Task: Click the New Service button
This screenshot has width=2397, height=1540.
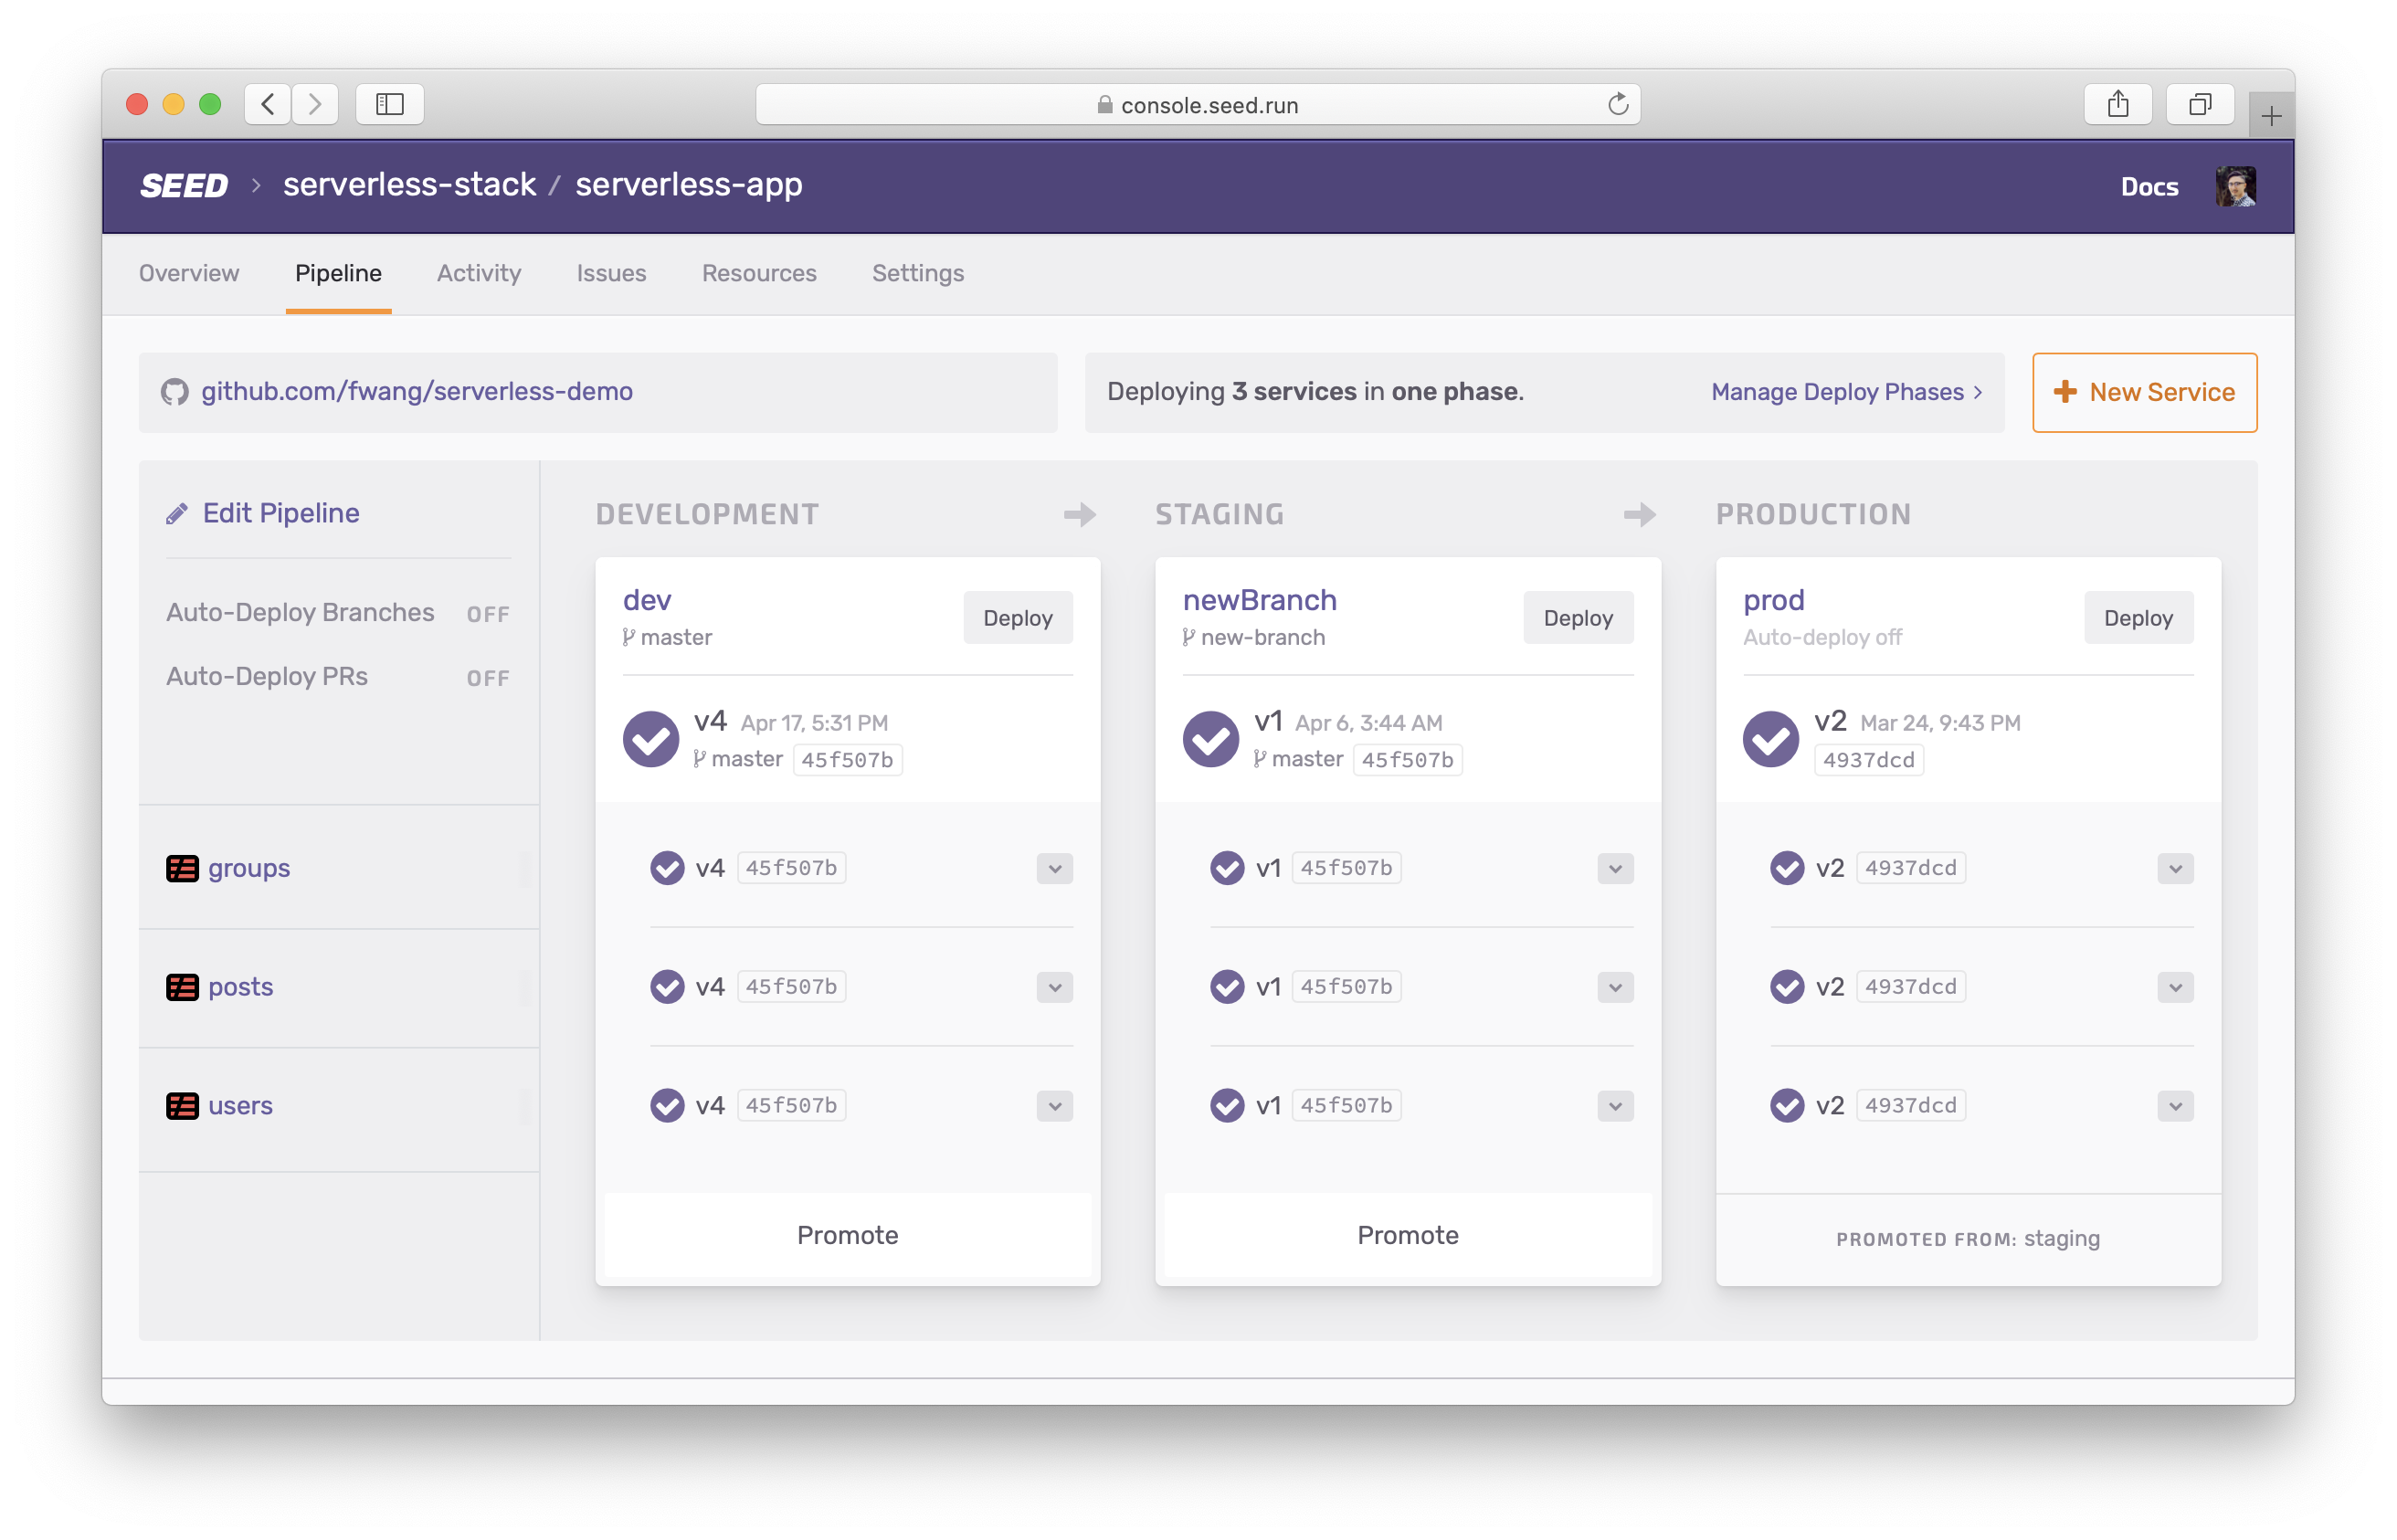Action: click(2144, 391)
